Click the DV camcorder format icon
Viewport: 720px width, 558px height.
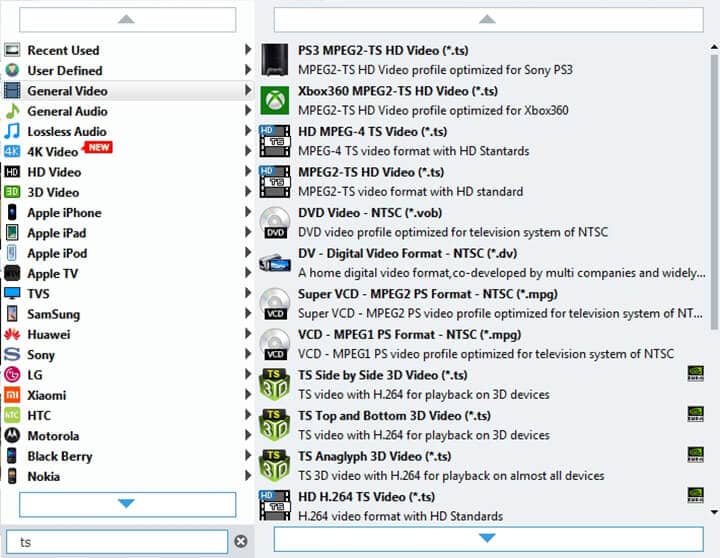click(x=275, y=263)
